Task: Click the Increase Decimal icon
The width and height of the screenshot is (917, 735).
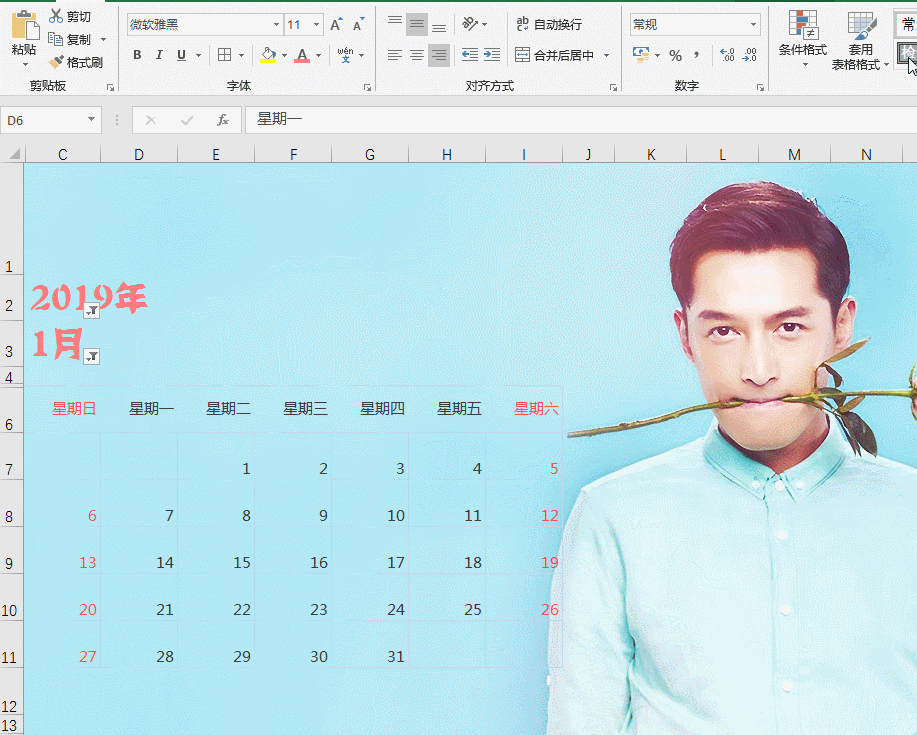Action: [727, 55]
